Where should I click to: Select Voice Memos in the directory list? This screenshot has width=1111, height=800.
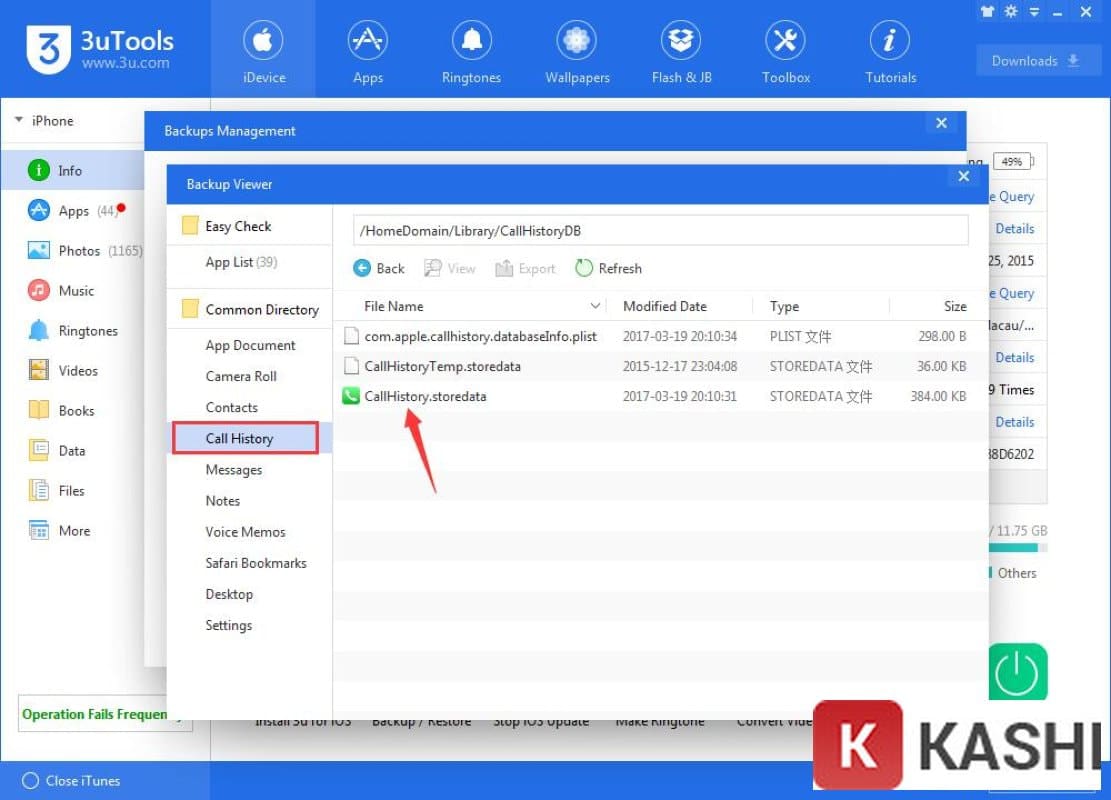(x=245, y=532)
